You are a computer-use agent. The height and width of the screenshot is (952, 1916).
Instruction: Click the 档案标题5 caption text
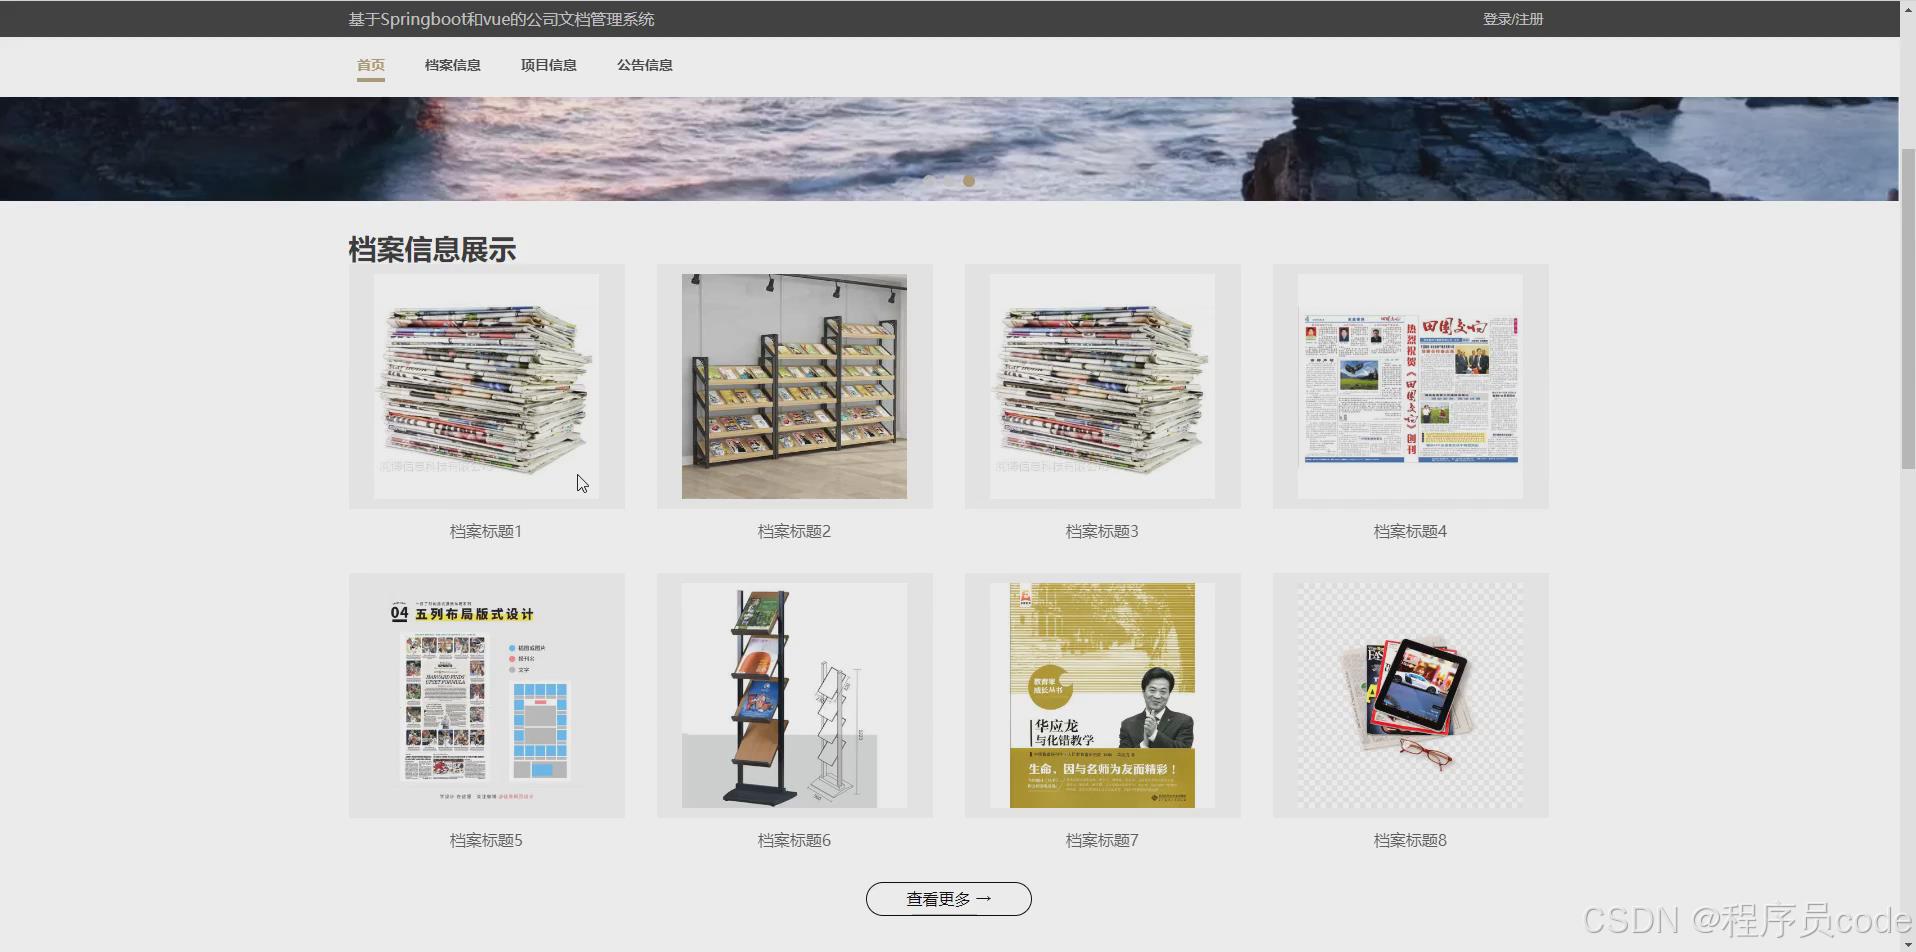click(x=486, y=840)
